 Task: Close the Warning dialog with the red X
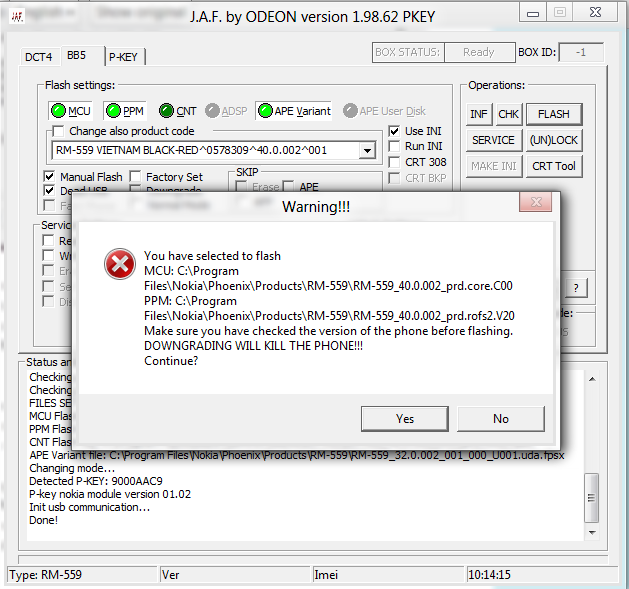click(536, 202)
